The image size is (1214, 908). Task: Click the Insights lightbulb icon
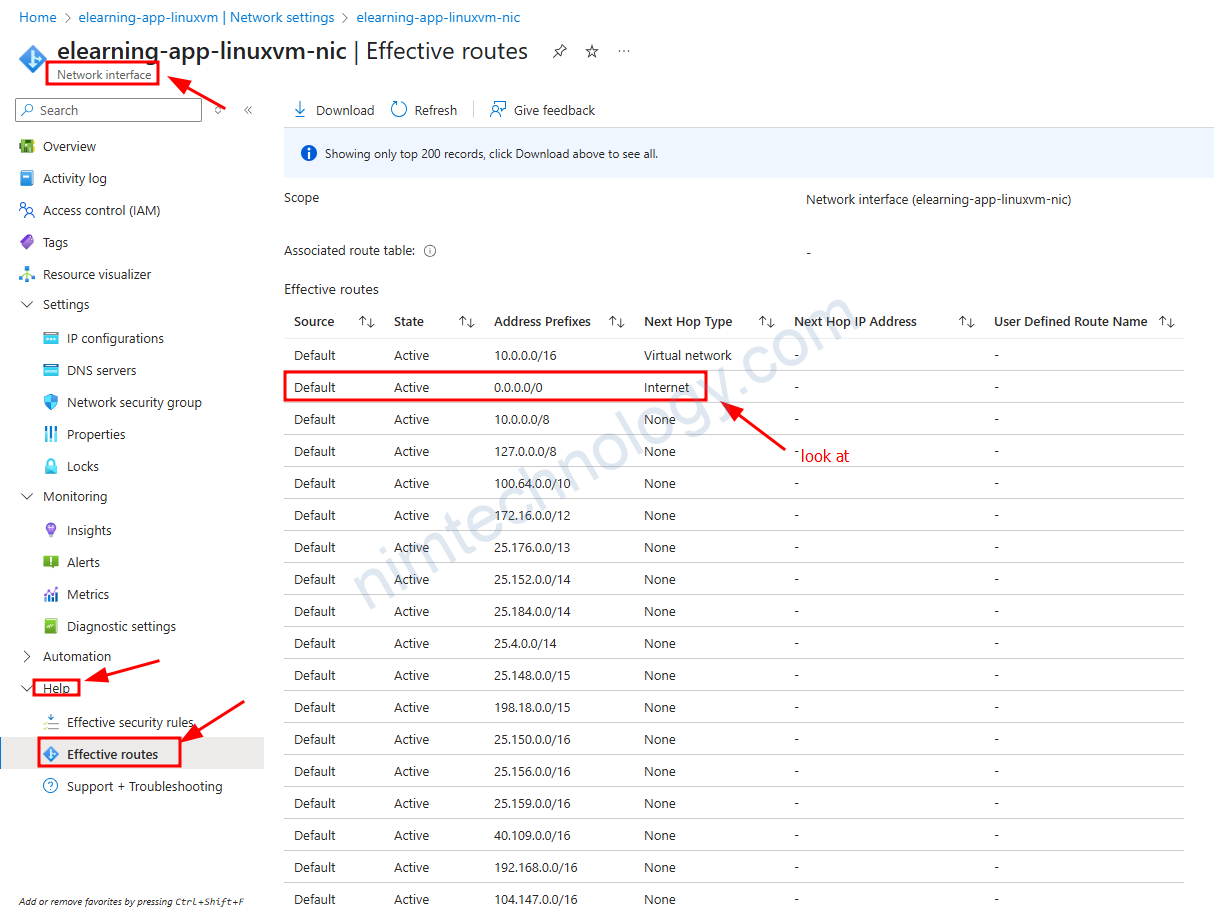(x=51, y=530)
